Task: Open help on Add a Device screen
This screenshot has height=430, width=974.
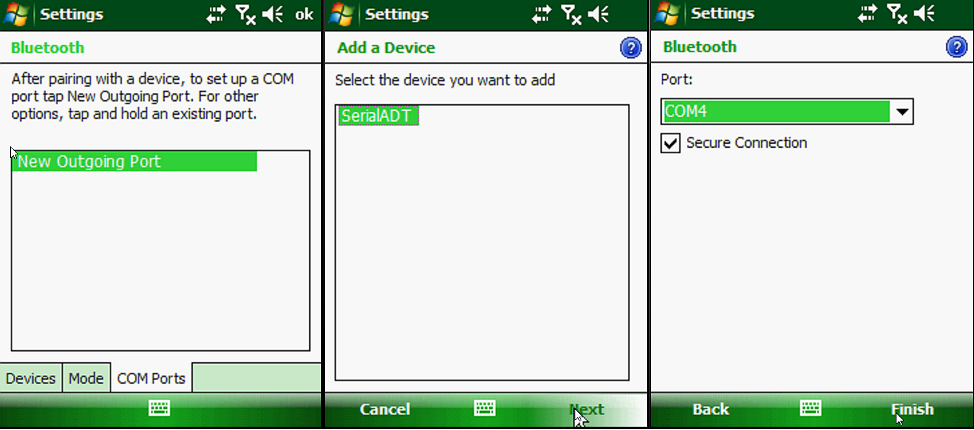Action: point(630,48)
